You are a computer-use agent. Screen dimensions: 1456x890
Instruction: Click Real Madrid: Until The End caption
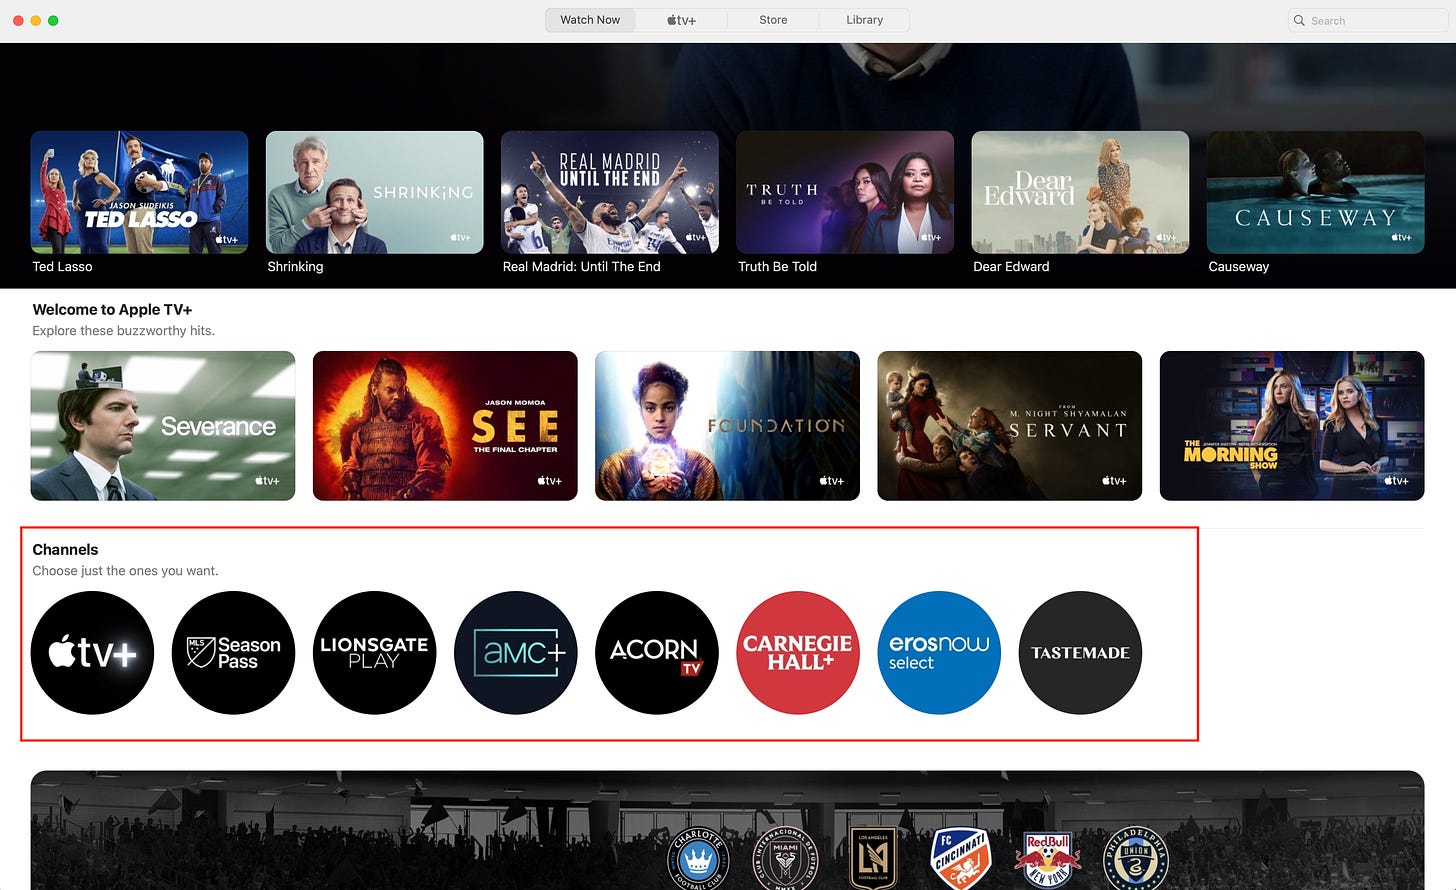581,267
